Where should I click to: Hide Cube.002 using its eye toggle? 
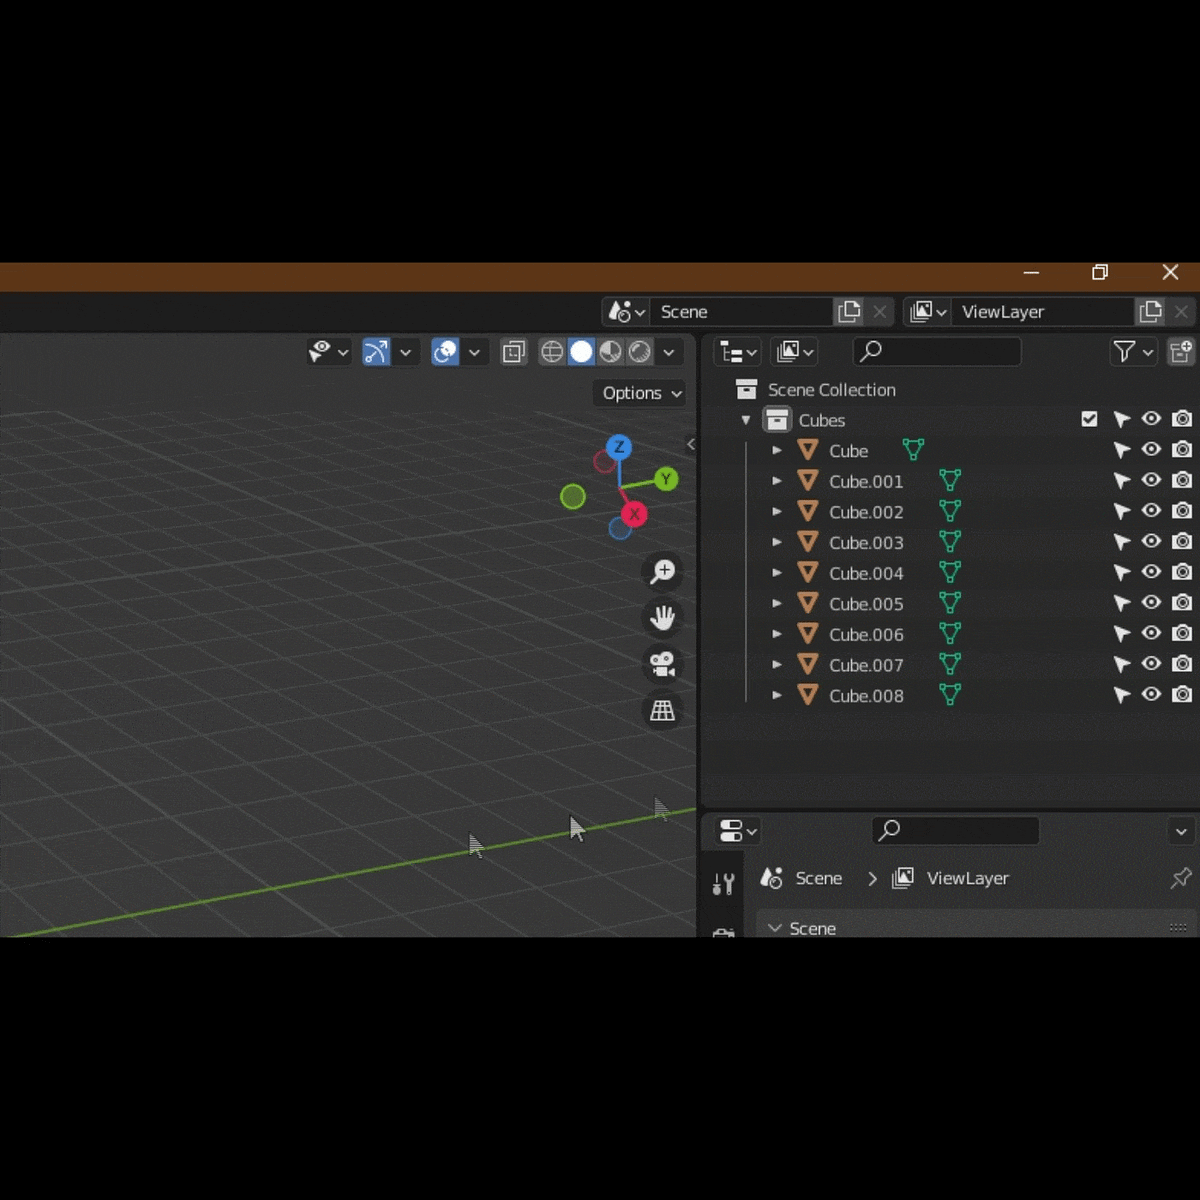(1151, 511)
